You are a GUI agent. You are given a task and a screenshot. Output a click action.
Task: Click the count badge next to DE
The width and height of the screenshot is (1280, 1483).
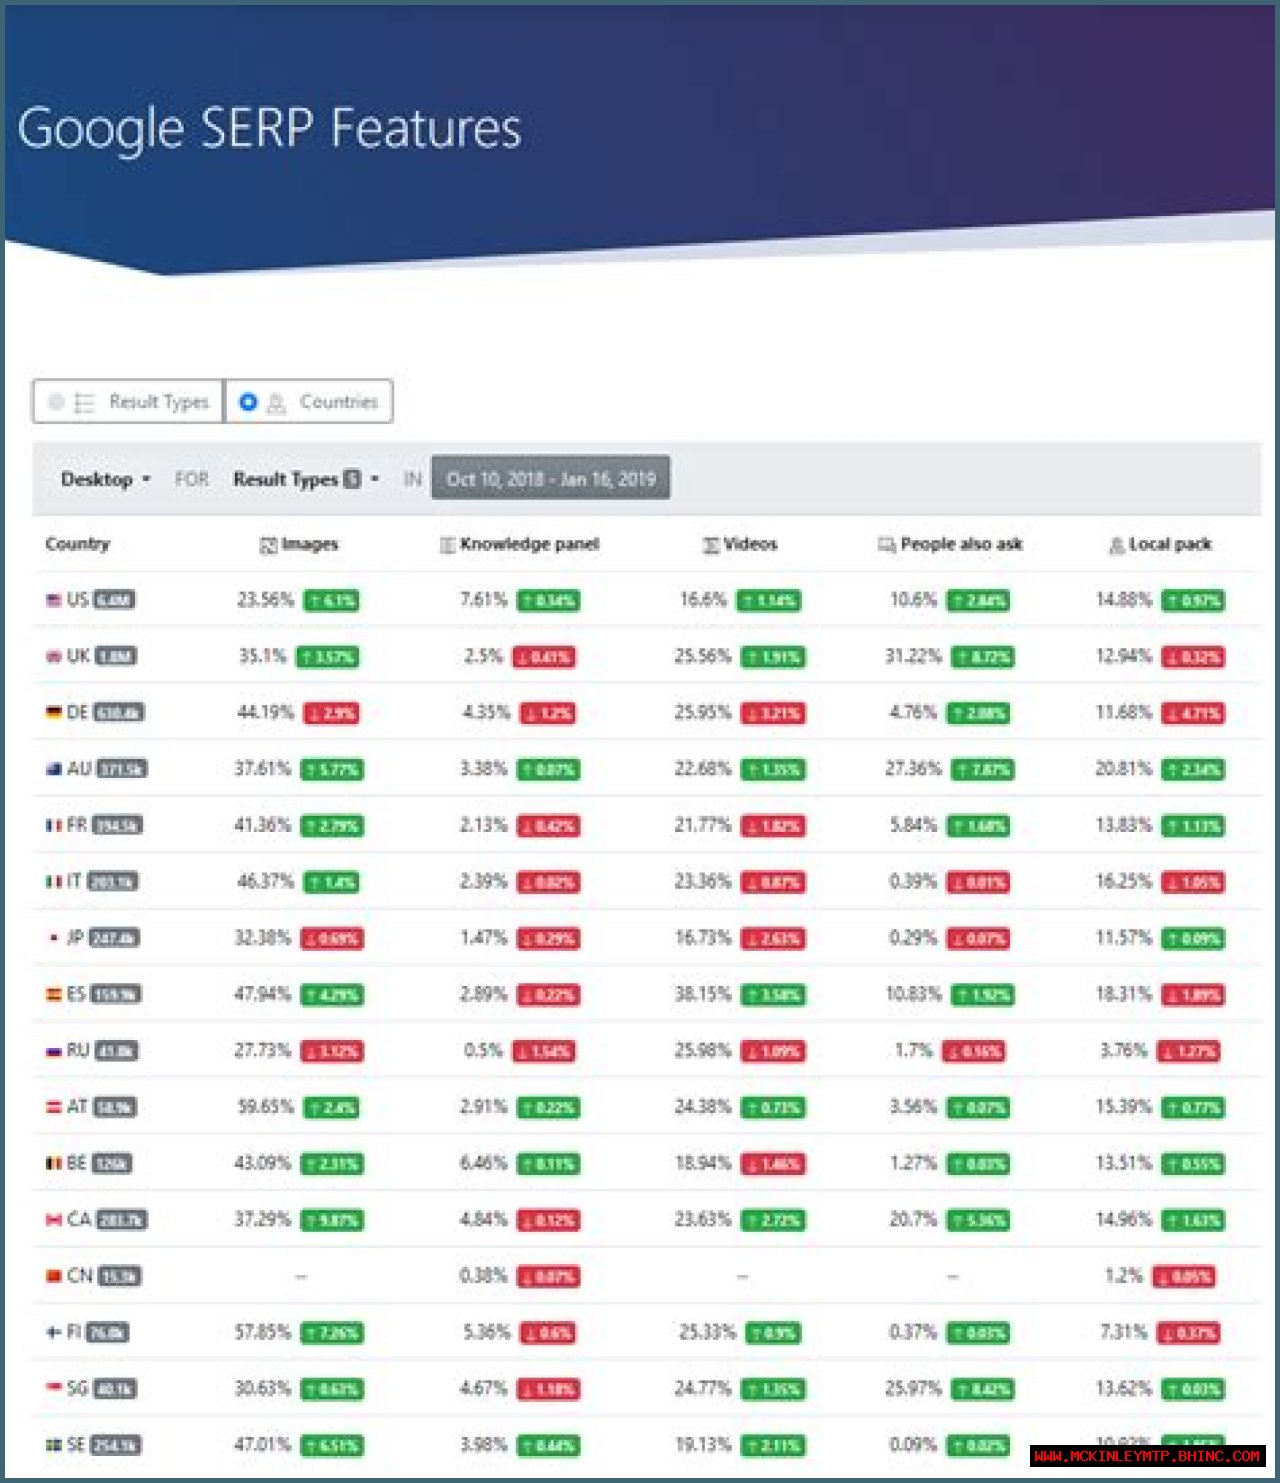pos(119,712)
